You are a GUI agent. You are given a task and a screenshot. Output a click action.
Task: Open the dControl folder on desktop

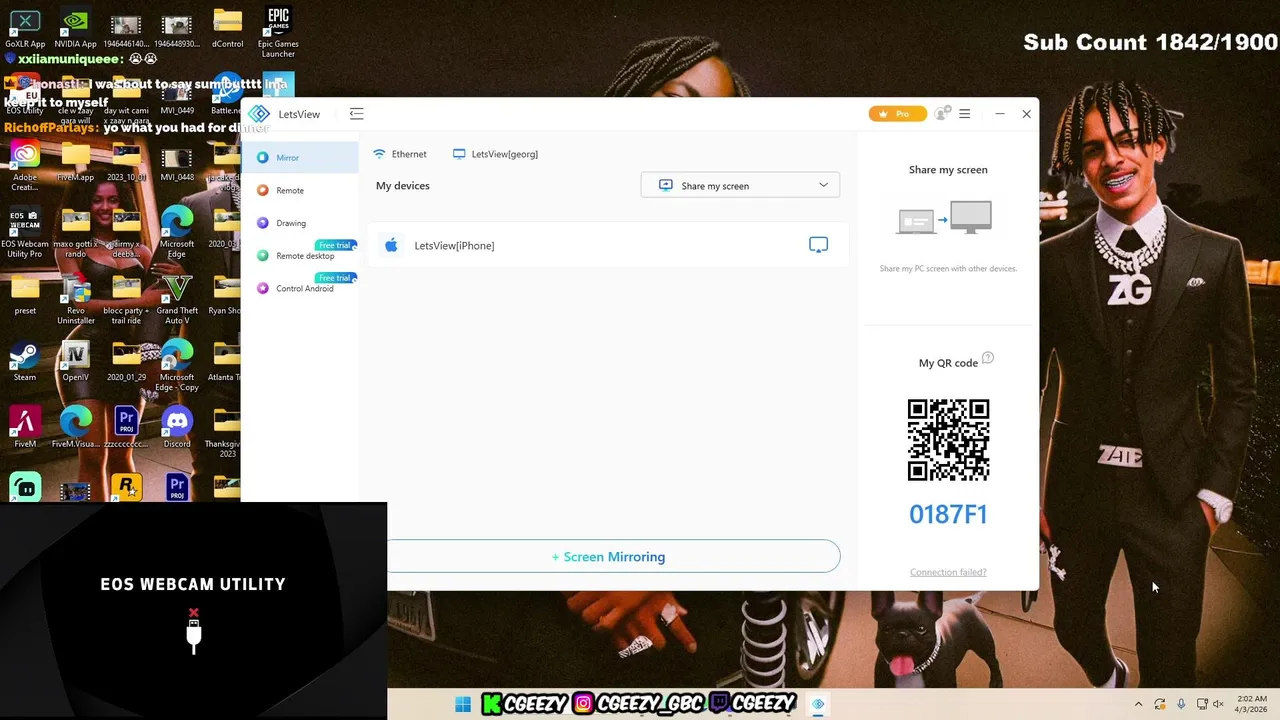[x=227, y=29]
